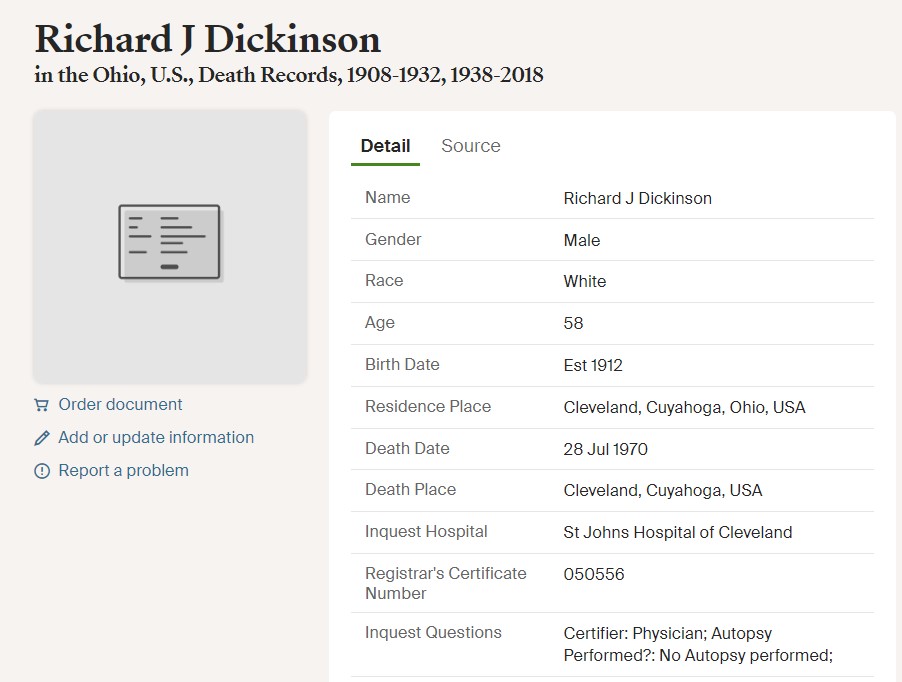
Task: Click certificate number 050556
Action: coord(594,574)
